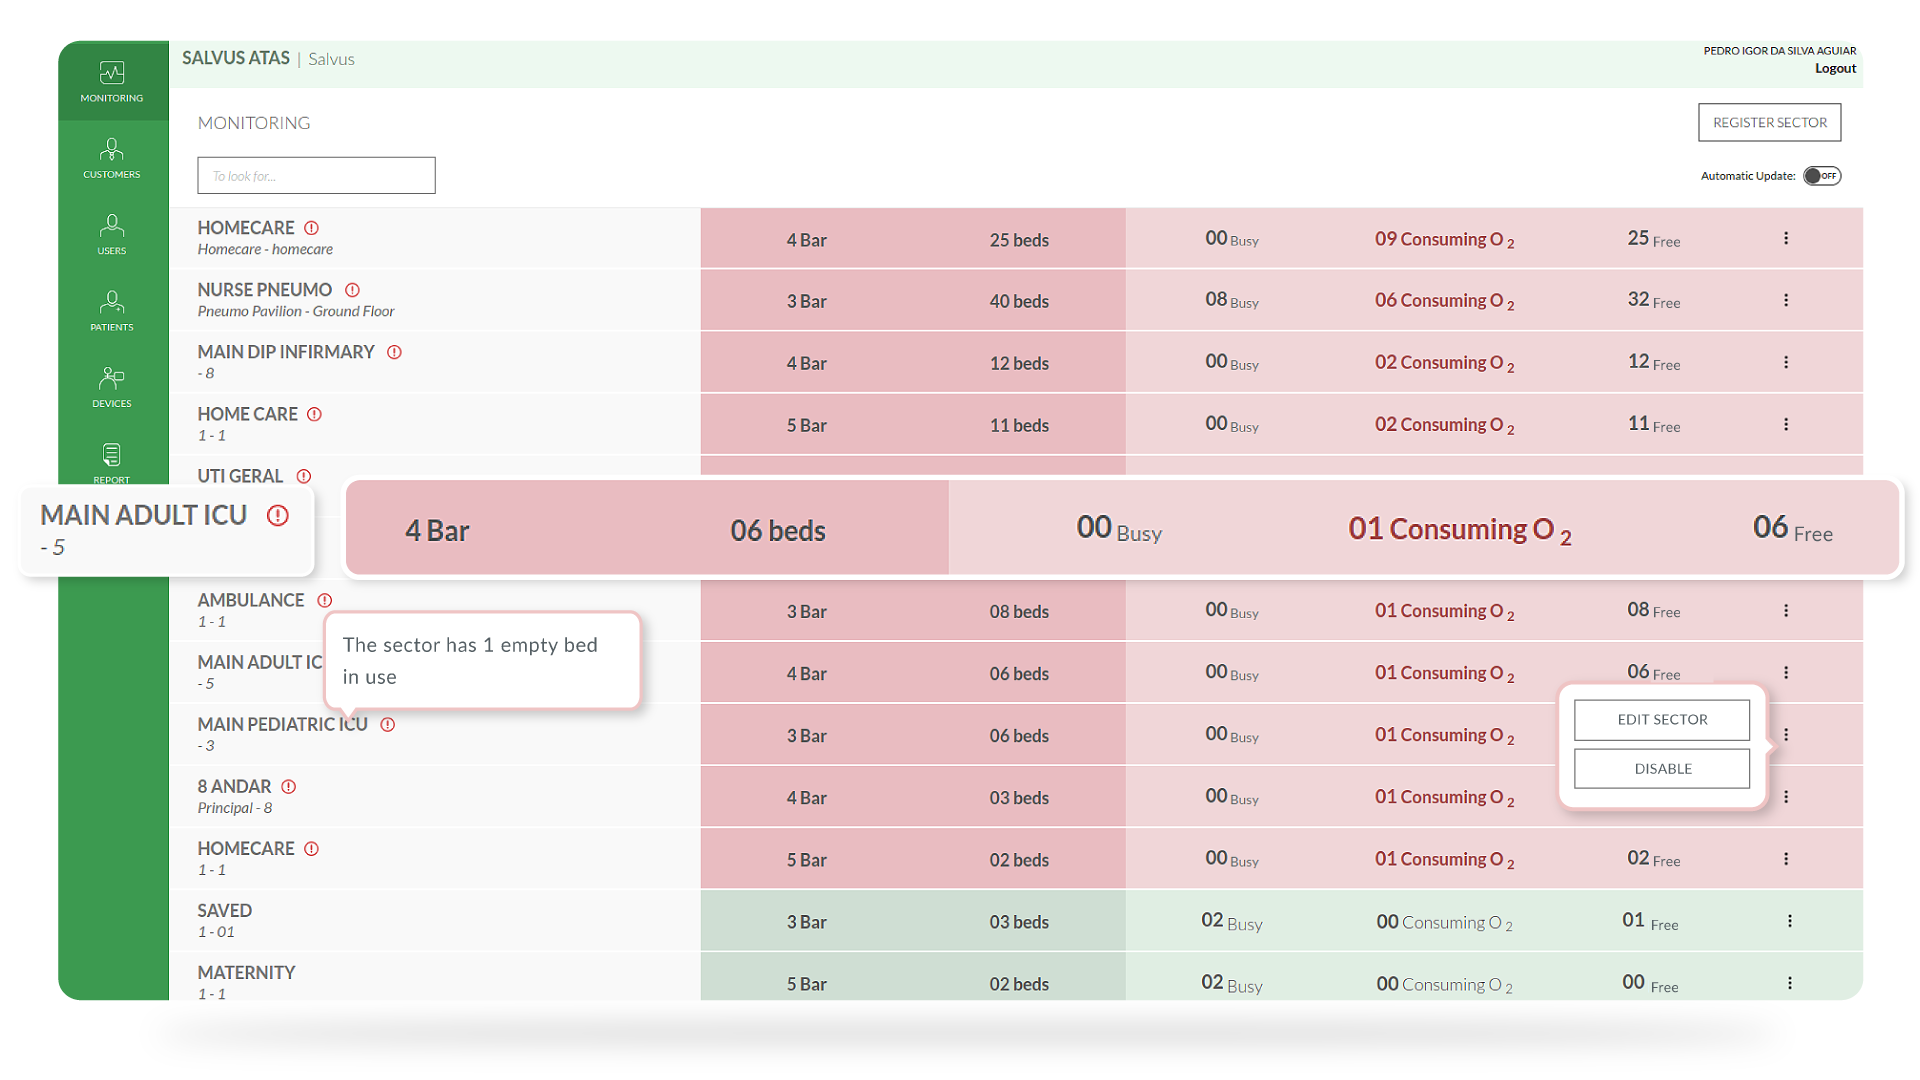The width and height of the screenshot is (1920, 1080).
Task: Click the REGISTER SECTOR button
Action: click(x=1767, y=121)
